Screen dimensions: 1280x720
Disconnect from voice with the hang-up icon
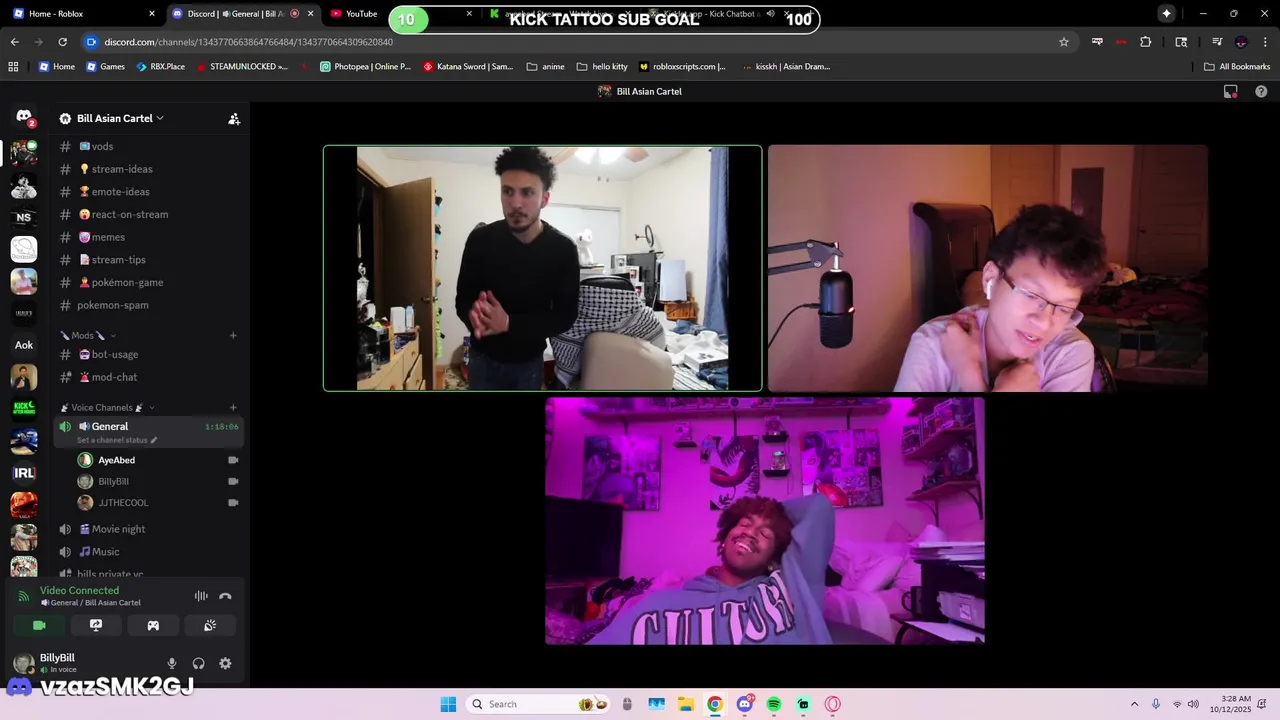point(225,596)
